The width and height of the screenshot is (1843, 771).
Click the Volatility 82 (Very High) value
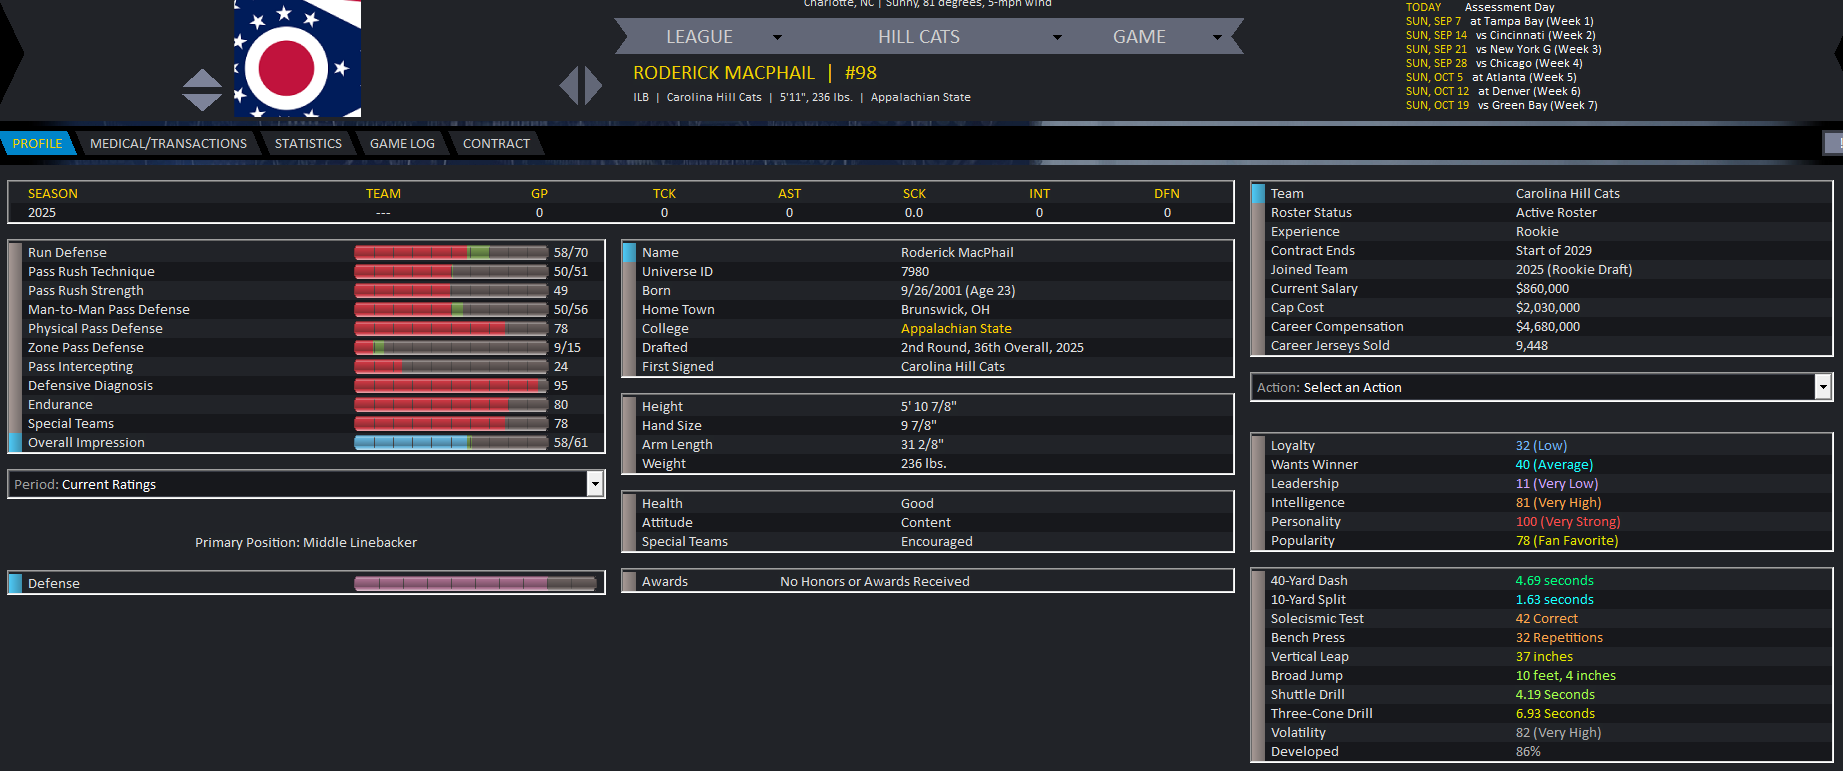[1558, 732]
